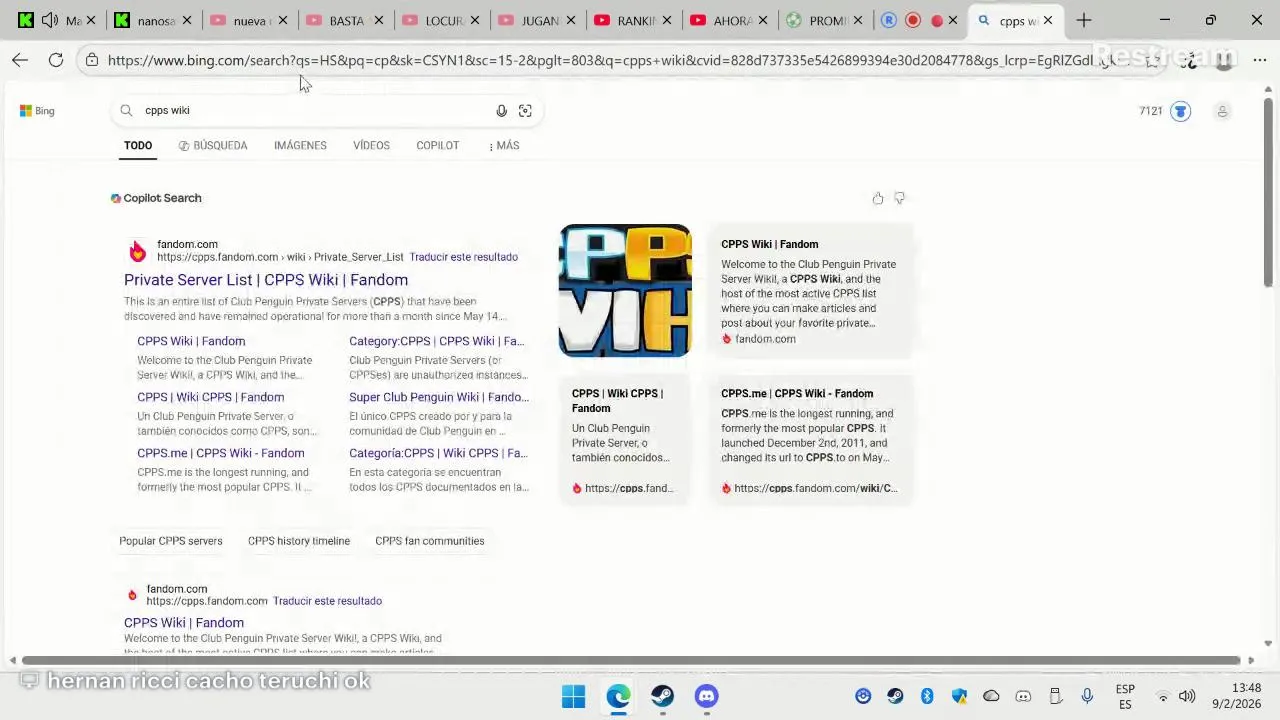Open the Bing Rewards medal icon

click(x=1181, y=111)
